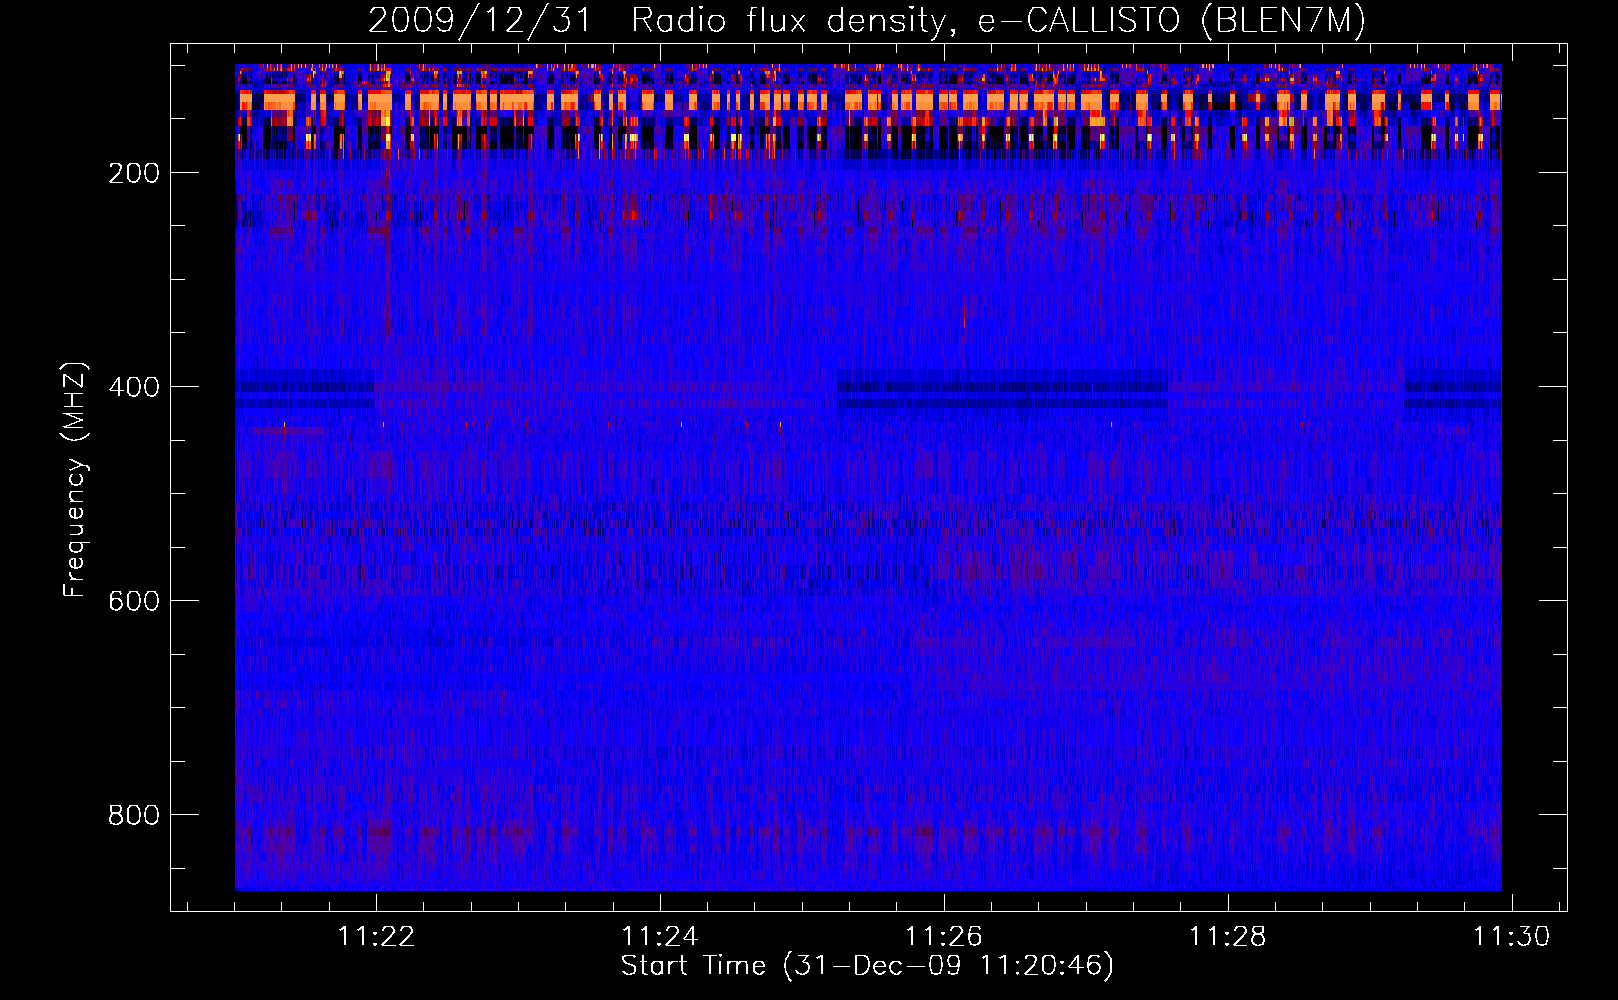1618x1000 pixels.
Task: Click the 600 frequency tick label
Action: click(x=134, y=601)
